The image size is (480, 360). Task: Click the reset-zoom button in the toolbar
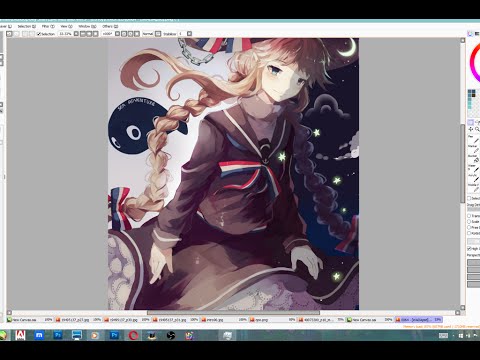point(95,34)
